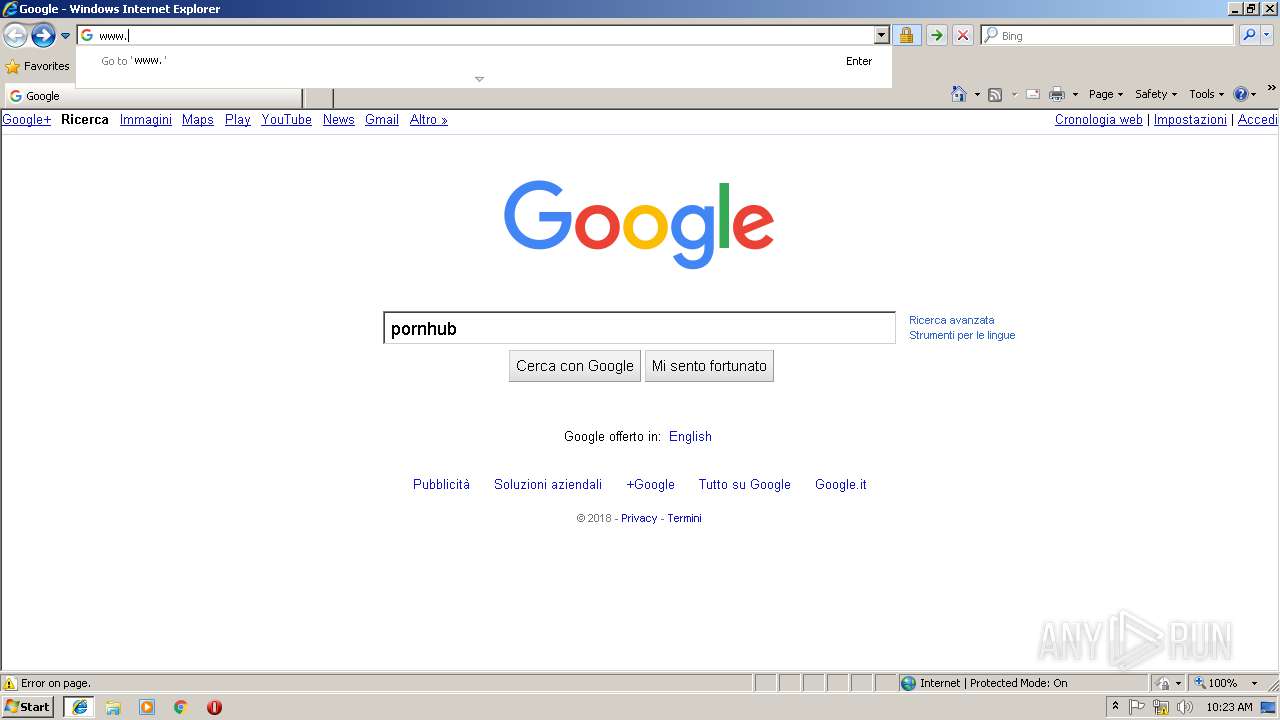
Task: Open 'Tutto su Google' footer link
Action: [x=745, y=485]
